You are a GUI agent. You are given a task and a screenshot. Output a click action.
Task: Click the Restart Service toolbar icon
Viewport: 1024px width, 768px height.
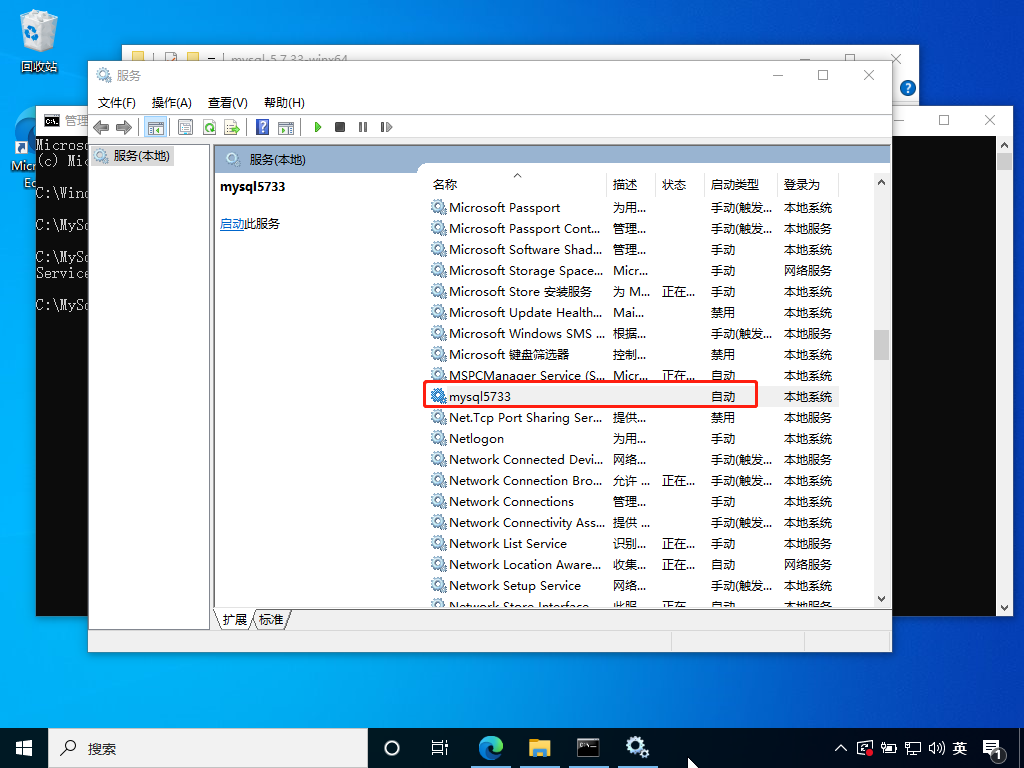(386, 127)
